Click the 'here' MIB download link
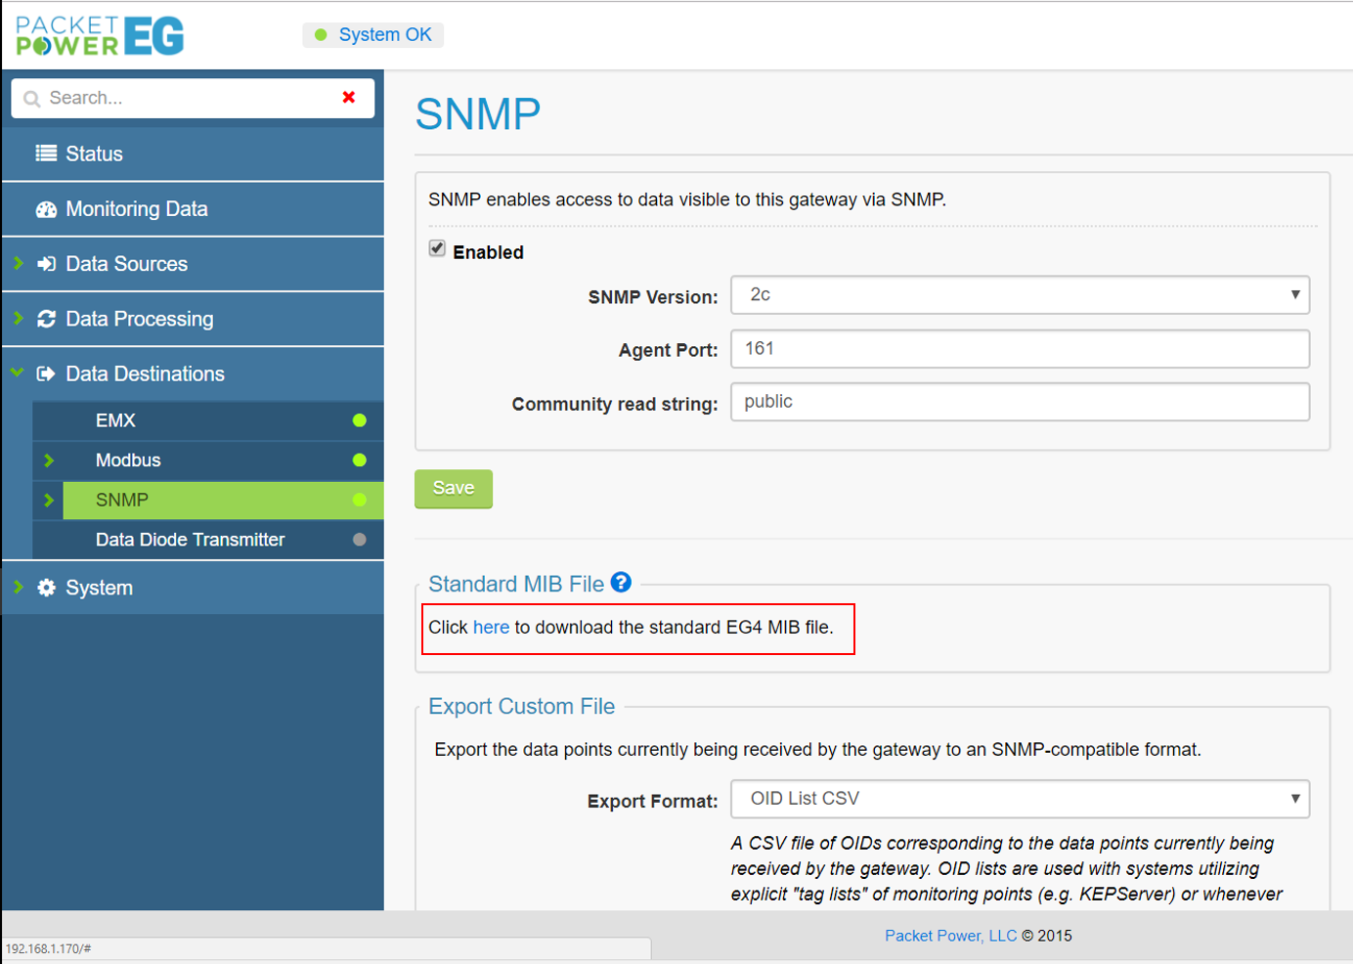This screenshot has width=1353, height=964. click(491, 628)
